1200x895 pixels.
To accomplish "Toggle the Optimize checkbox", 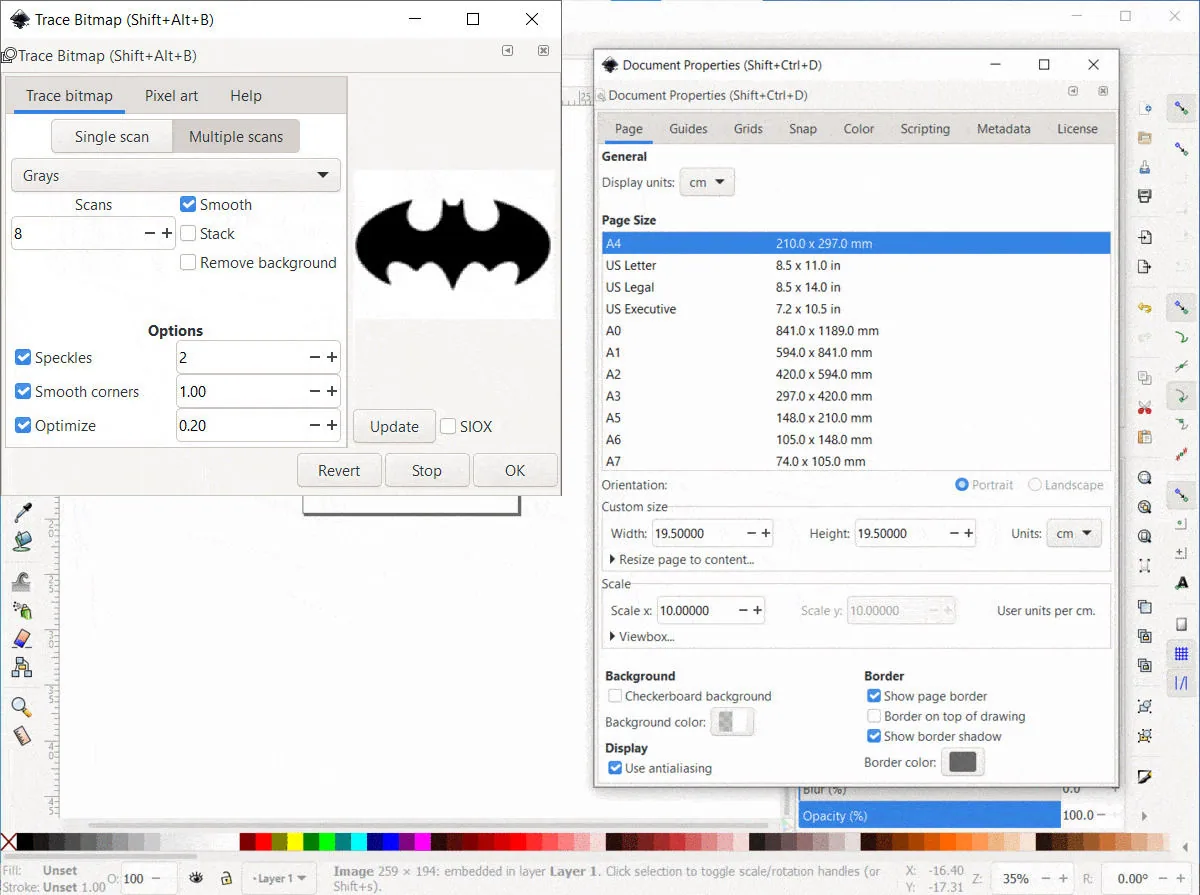I will (23, 425).
